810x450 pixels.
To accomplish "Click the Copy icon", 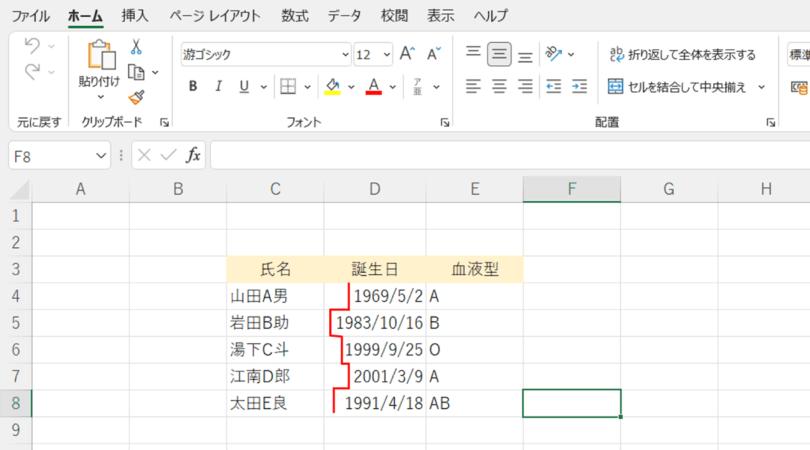I will 136,72.
